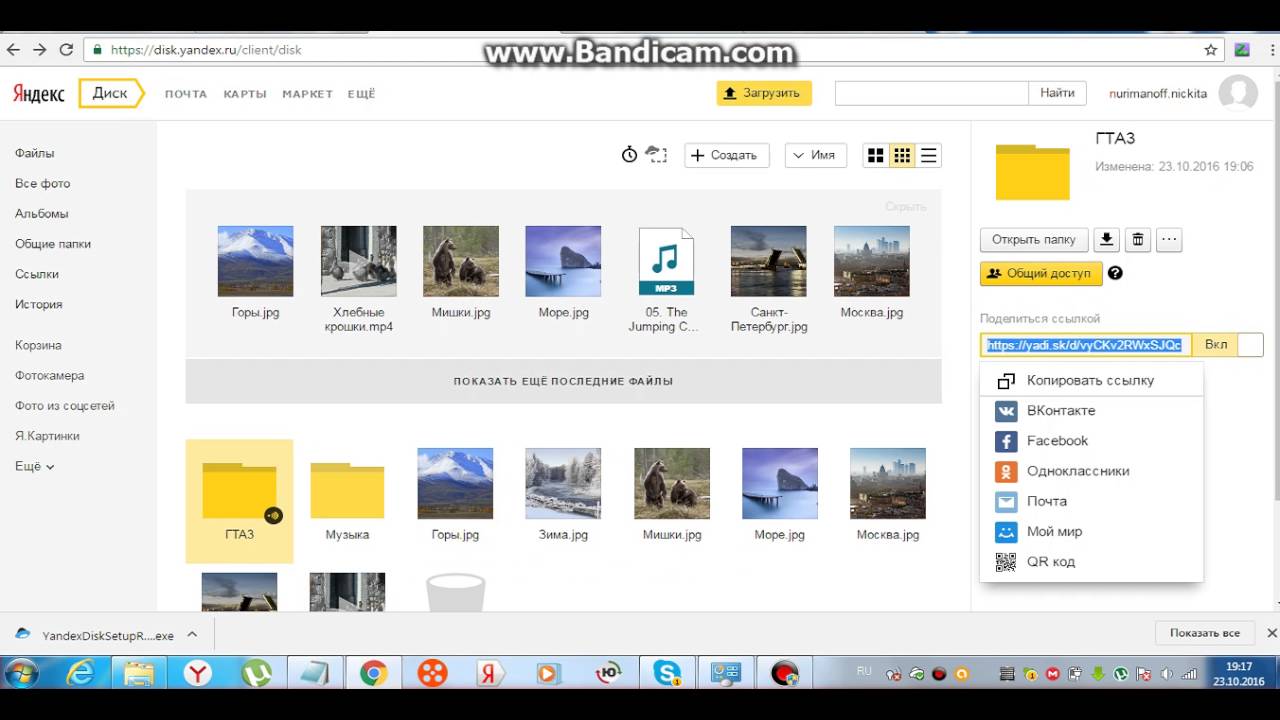Switch to large tiles view
Screen dimensions: 1280x720
[x=876, y=155]
